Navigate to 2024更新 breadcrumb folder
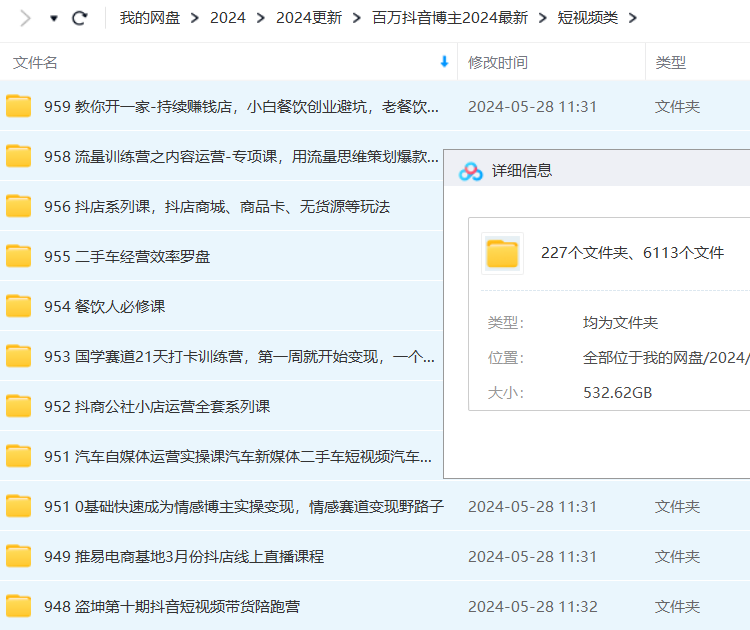The image size is (750, 630). point(308,18)
